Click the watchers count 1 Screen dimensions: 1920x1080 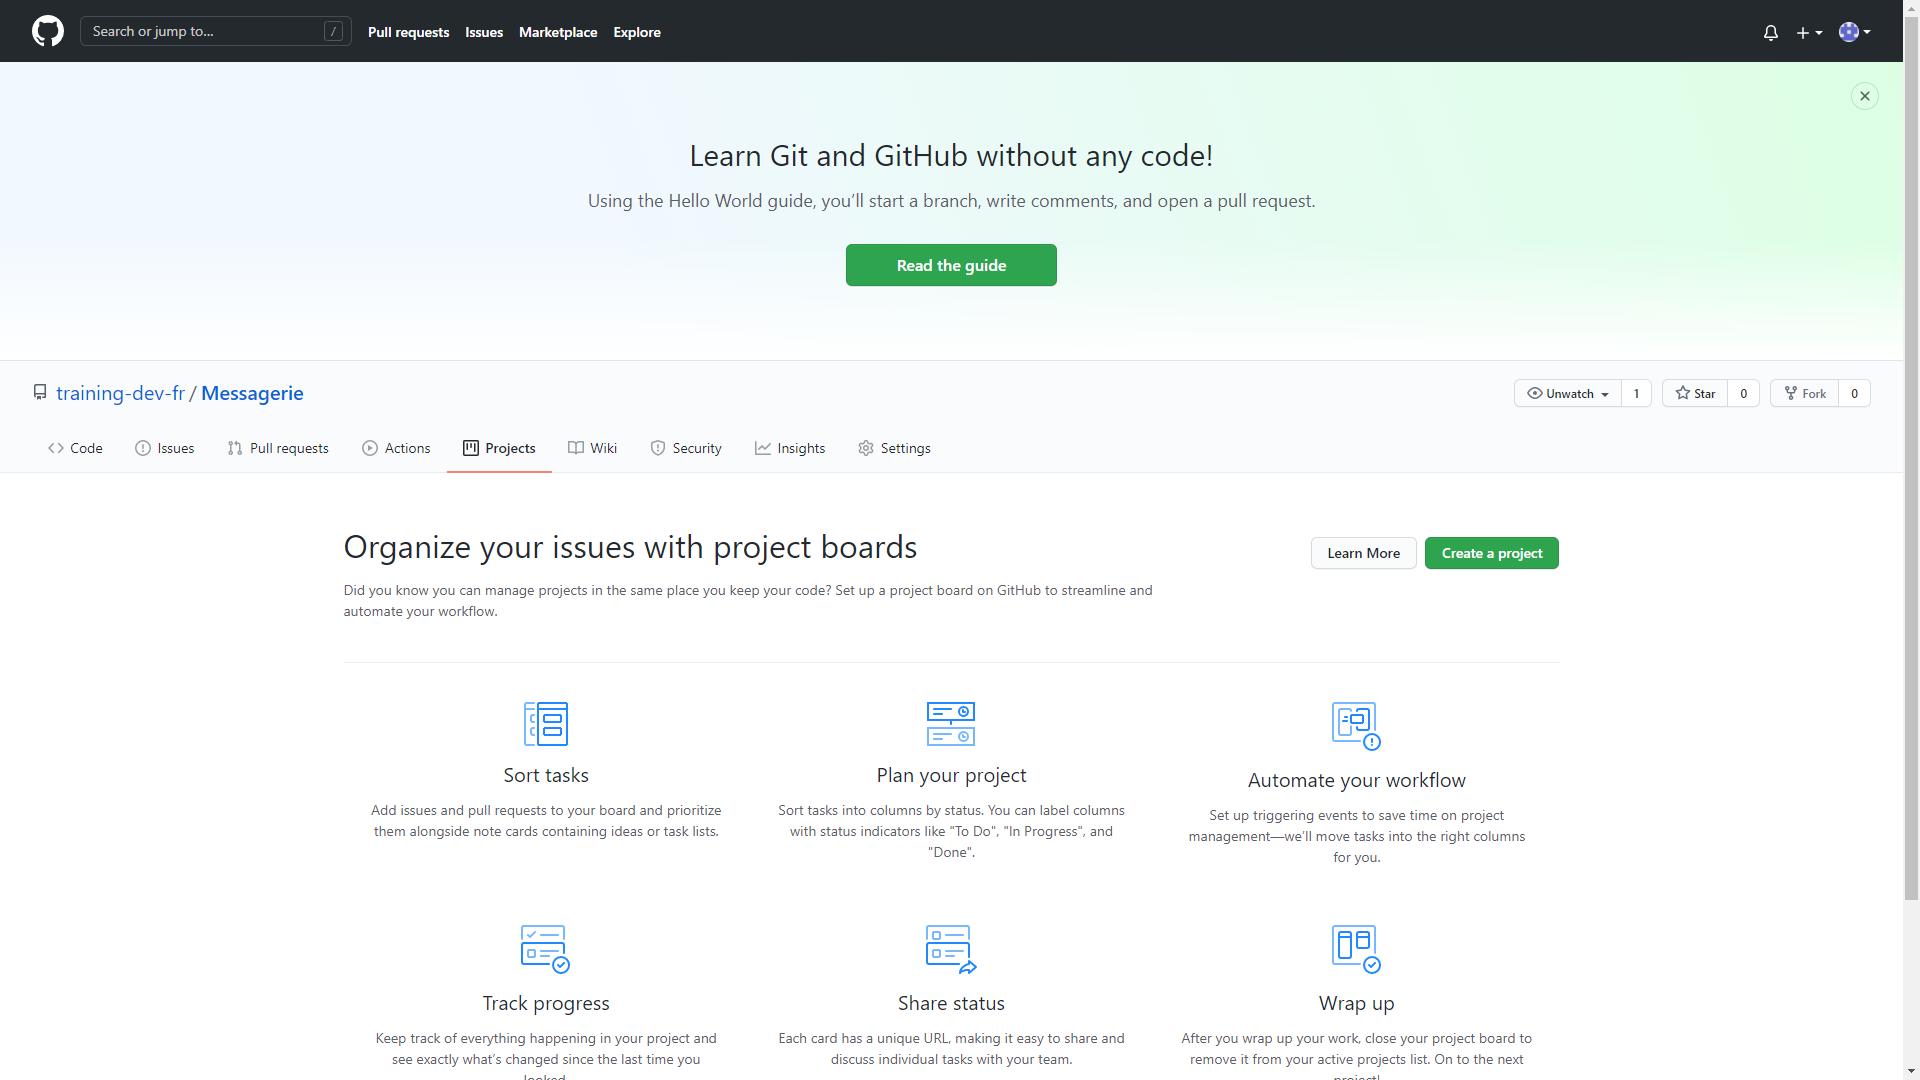click(x=1636, y=393)
